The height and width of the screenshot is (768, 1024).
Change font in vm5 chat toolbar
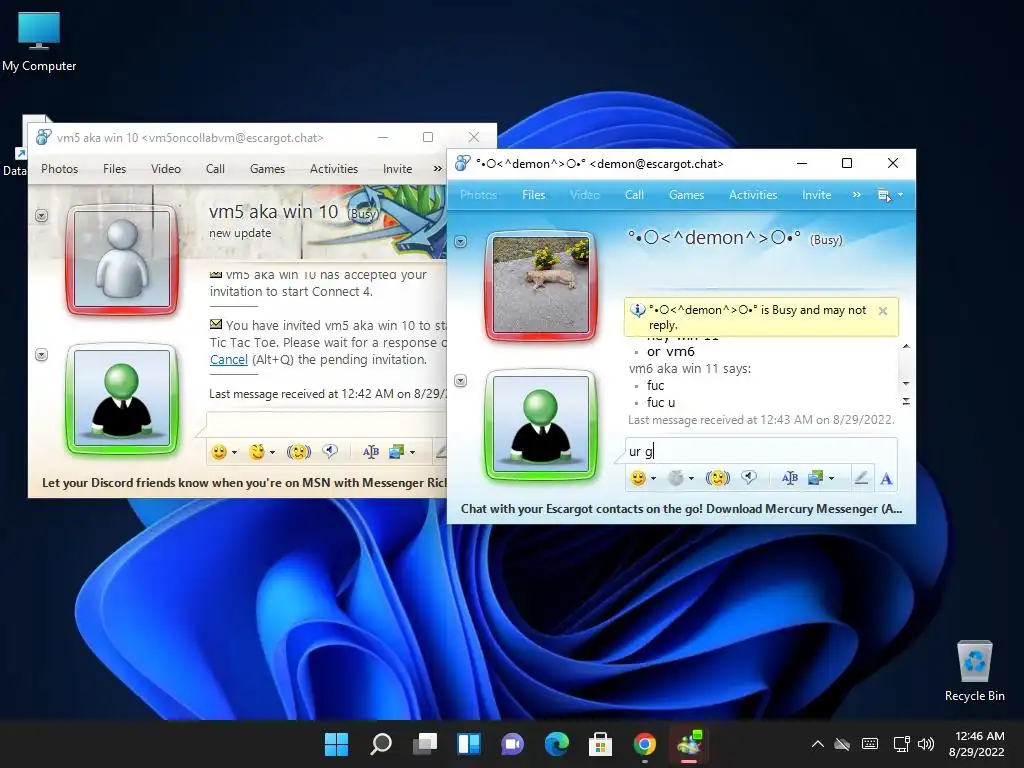click(x=371, y=452)
